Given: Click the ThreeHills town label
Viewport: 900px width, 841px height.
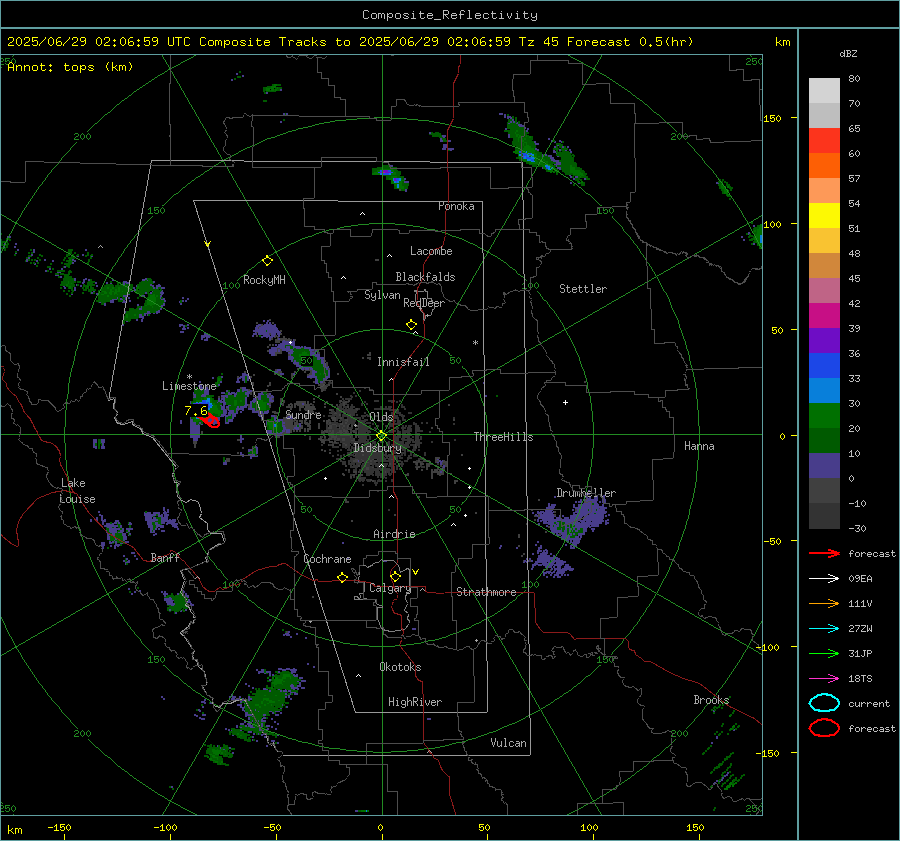Looking at the screenshot, I should click(503, 437).
